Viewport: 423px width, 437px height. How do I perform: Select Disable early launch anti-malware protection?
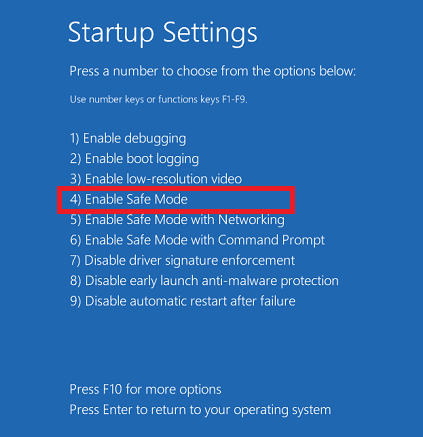204,281
